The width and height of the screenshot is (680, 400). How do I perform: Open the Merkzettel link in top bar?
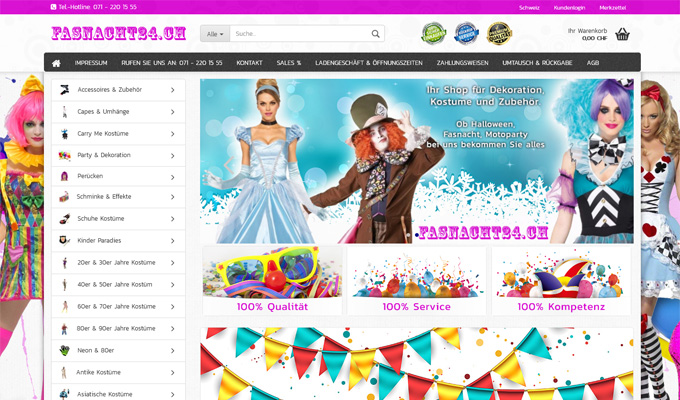pyautogui.click(x=612, y=7)
